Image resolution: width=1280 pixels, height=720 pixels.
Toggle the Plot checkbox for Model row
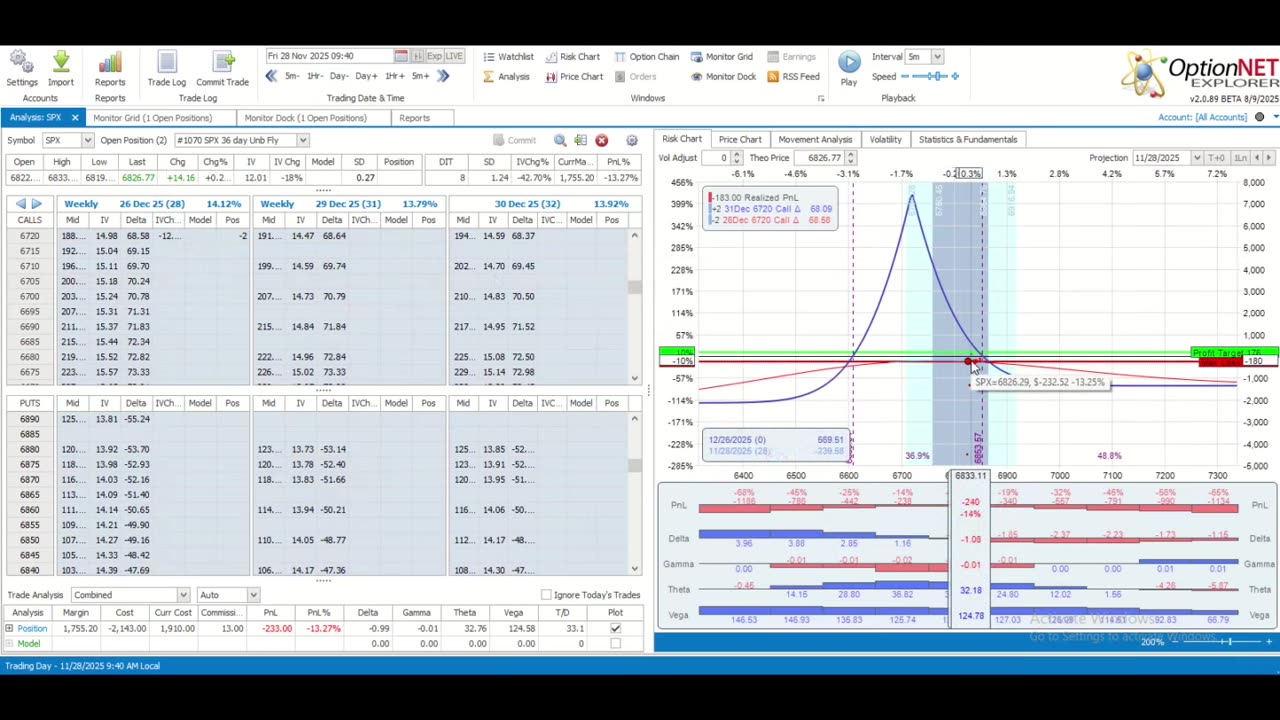[x=615, y=644]
